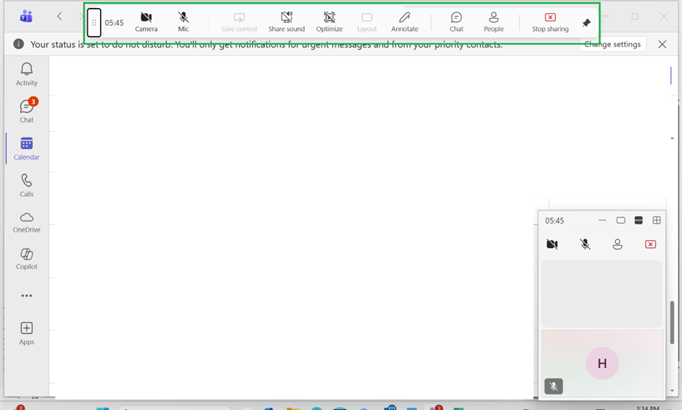This screenshot has height=410, width=682.
Task: Switch mini window to single view layout
Action: (621, 220)
